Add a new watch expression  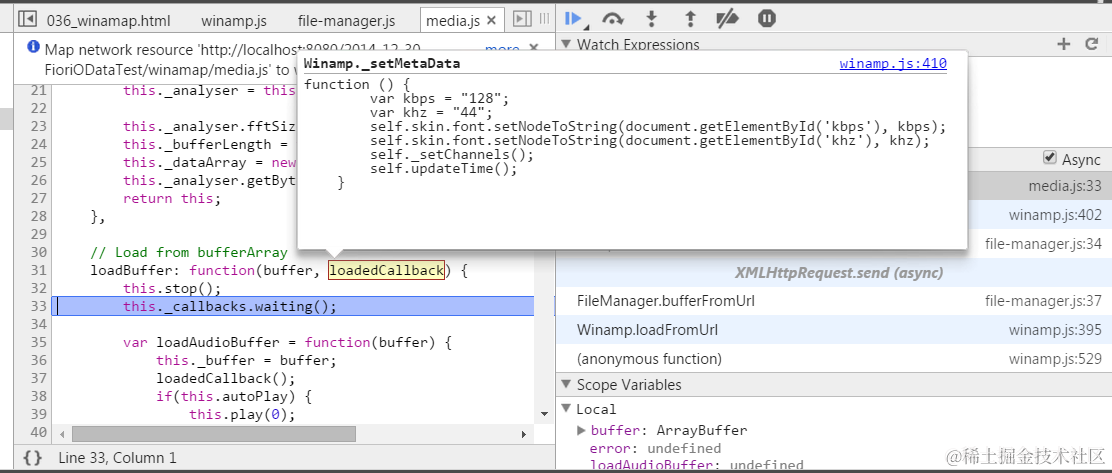coord(1063,45)
